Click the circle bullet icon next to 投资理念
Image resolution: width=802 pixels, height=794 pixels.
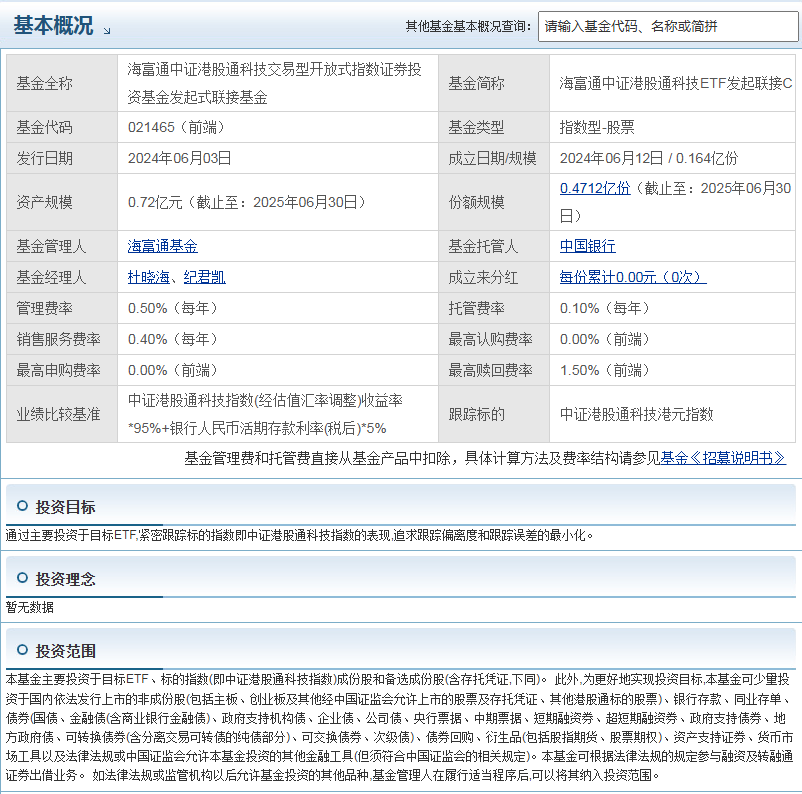(22, 578)
